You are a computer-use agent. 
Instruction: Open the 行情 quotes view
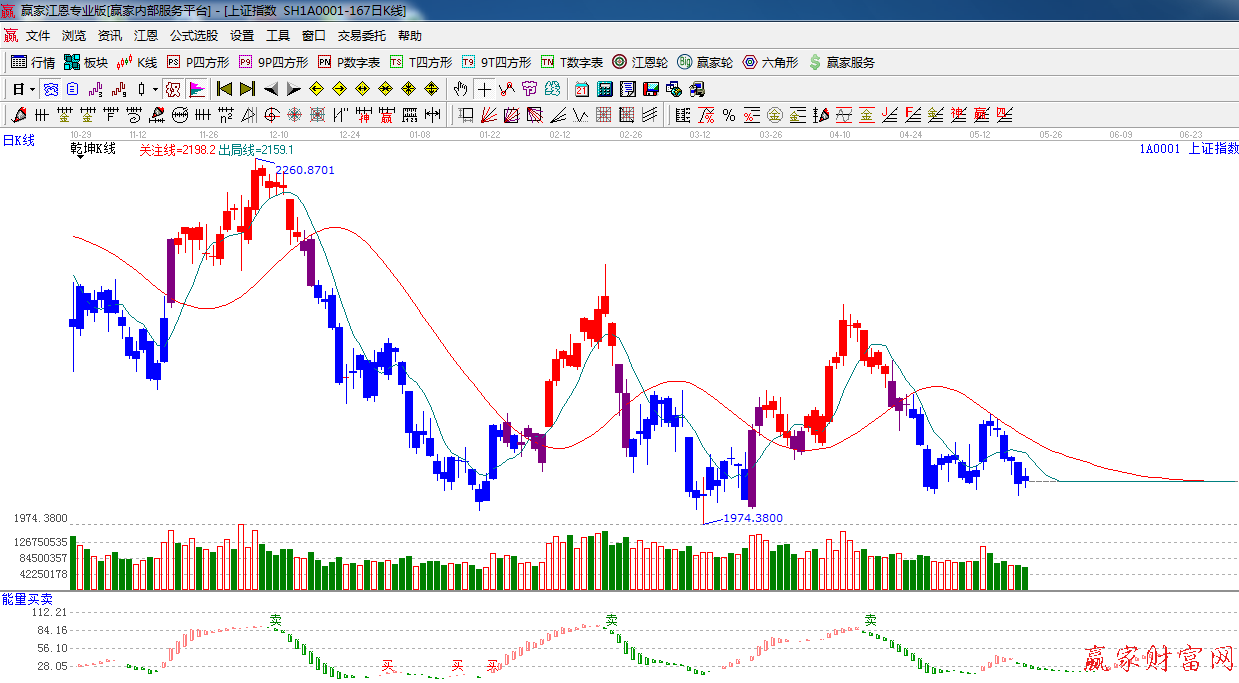click(33, 62)
